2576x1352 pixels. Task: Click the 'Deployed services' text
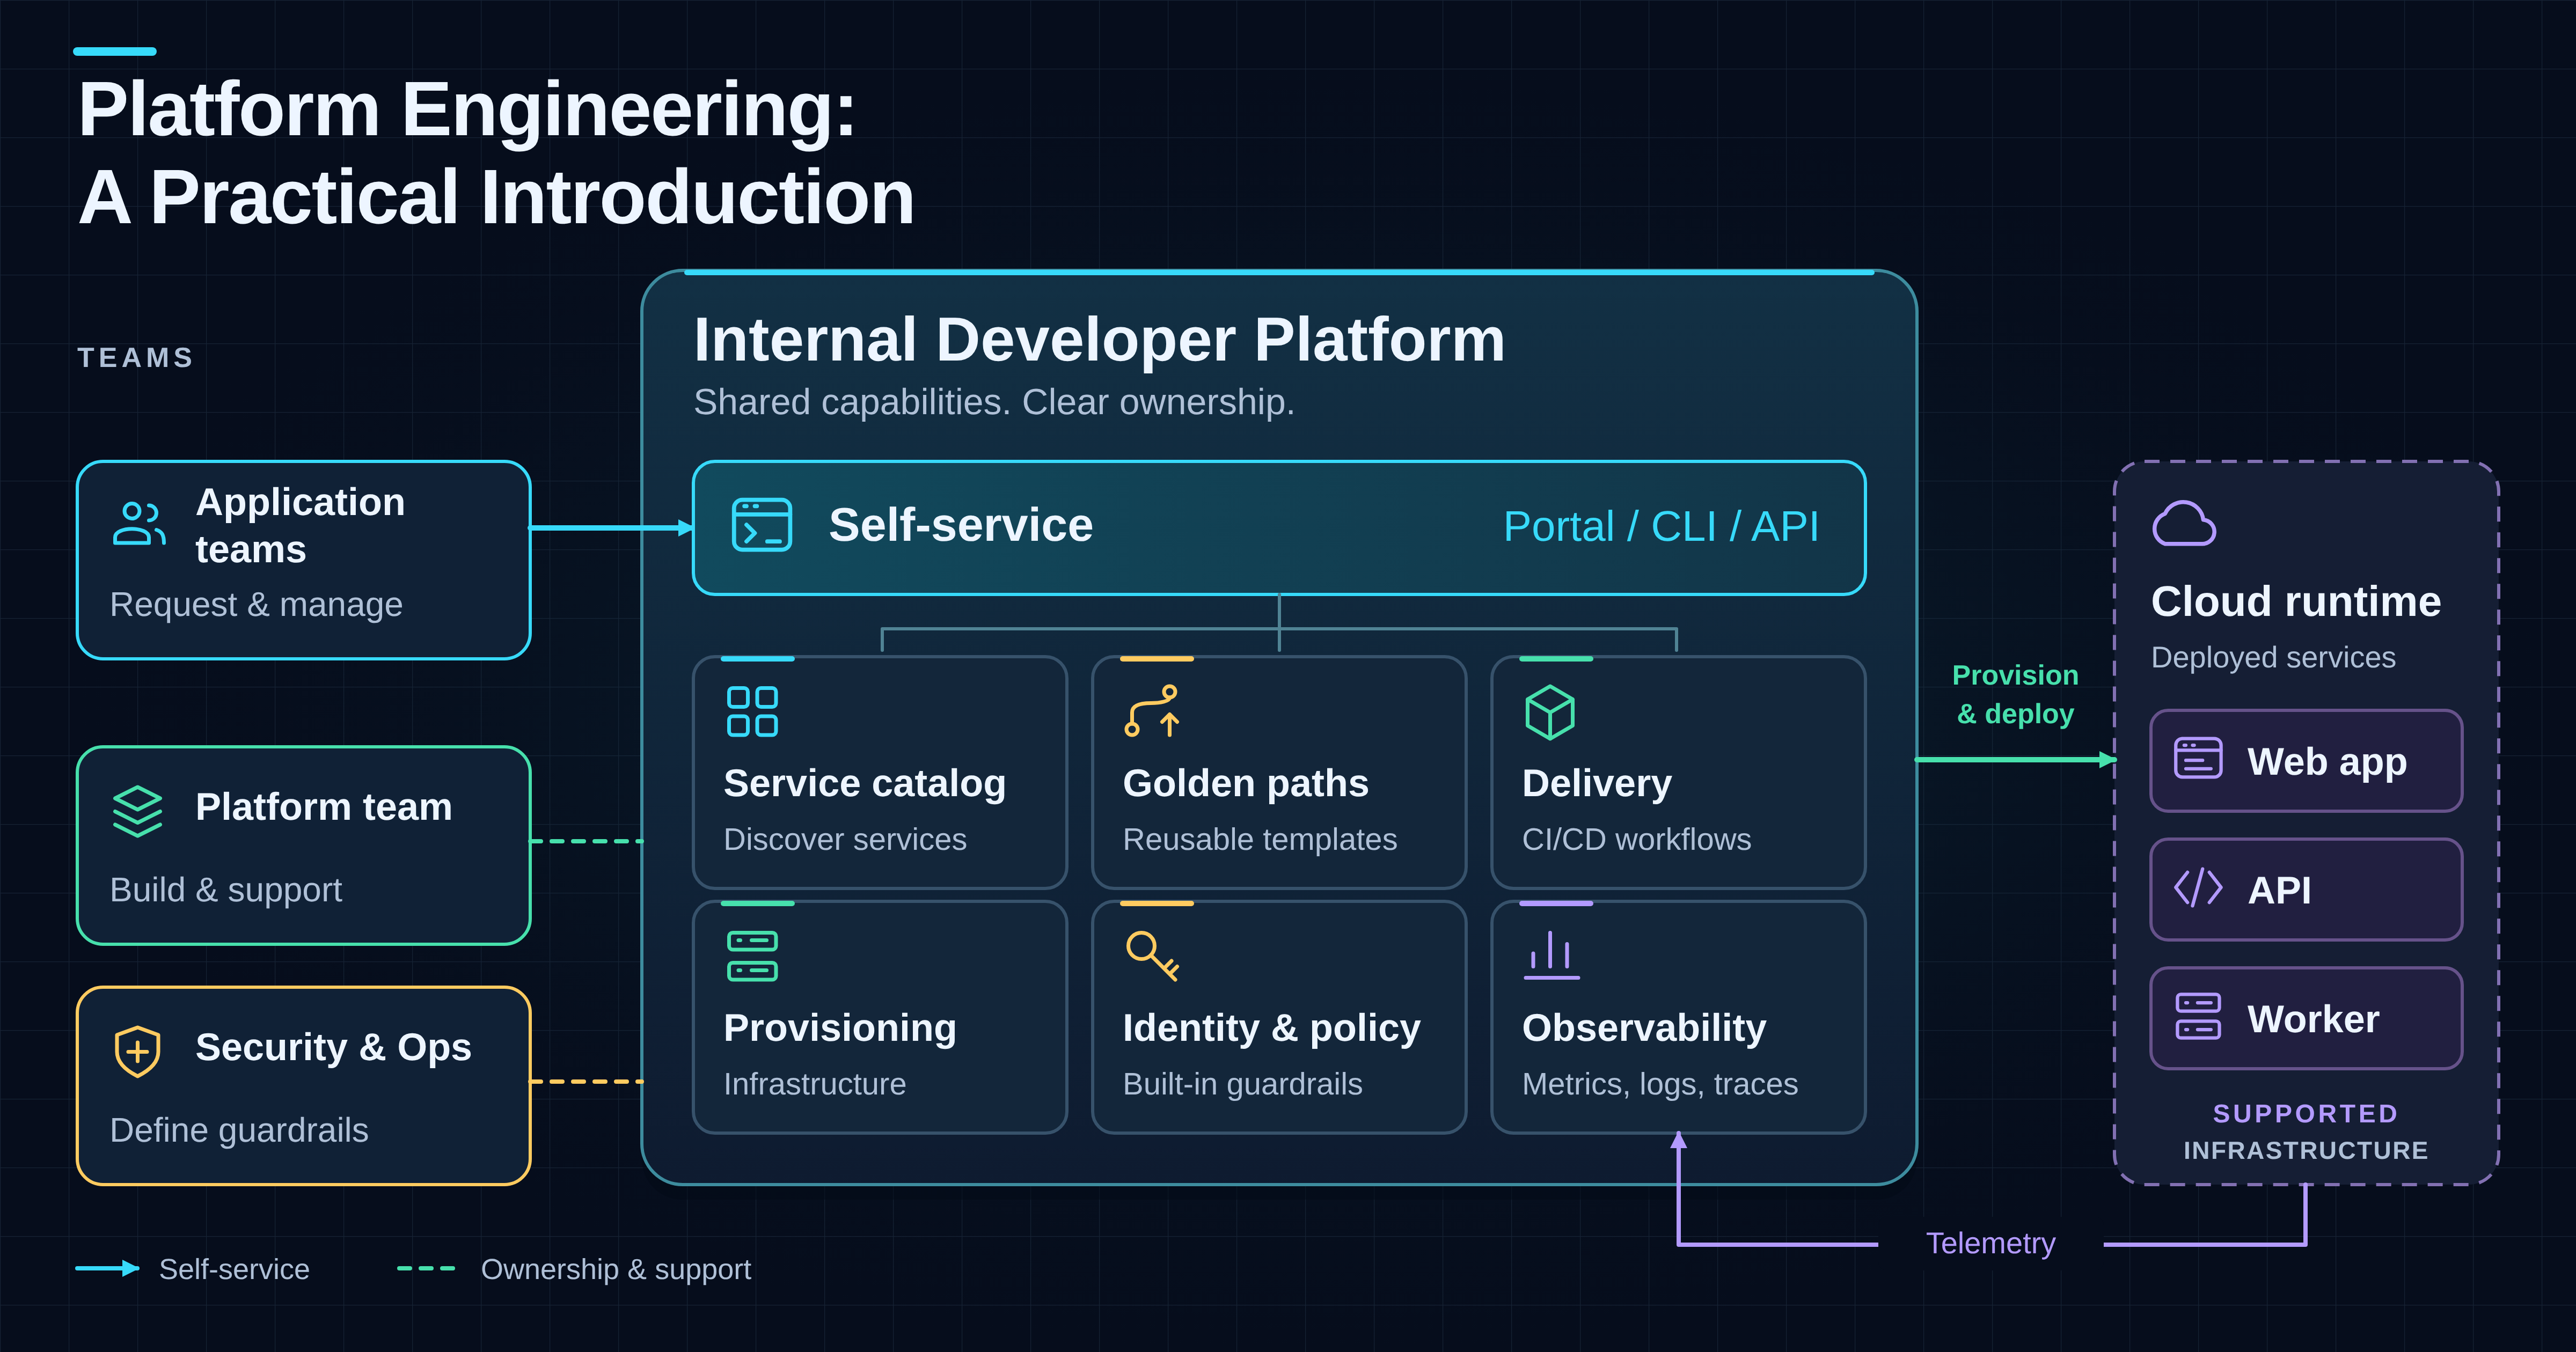click(2273, 657)
